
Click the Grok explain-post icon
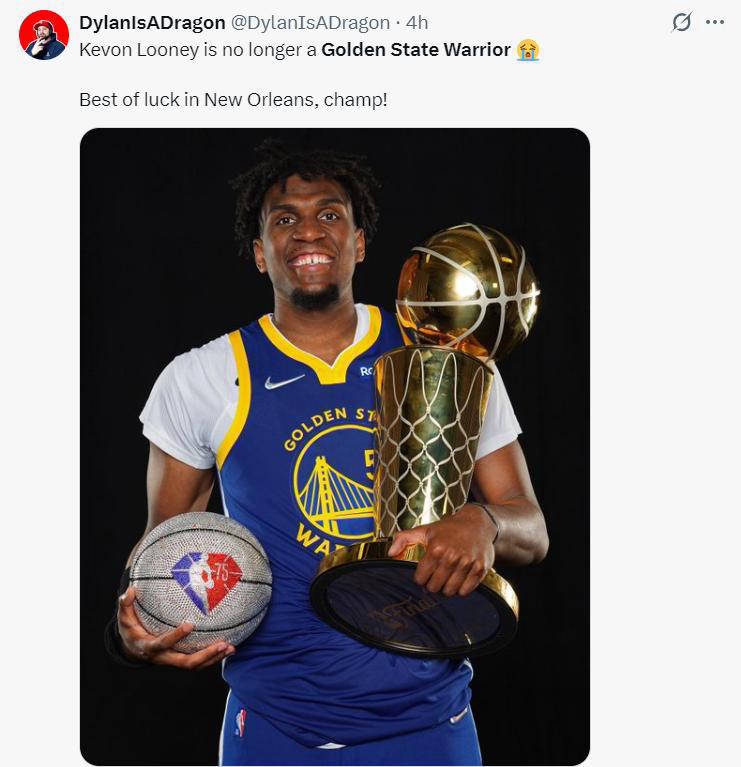pos(681,22)
